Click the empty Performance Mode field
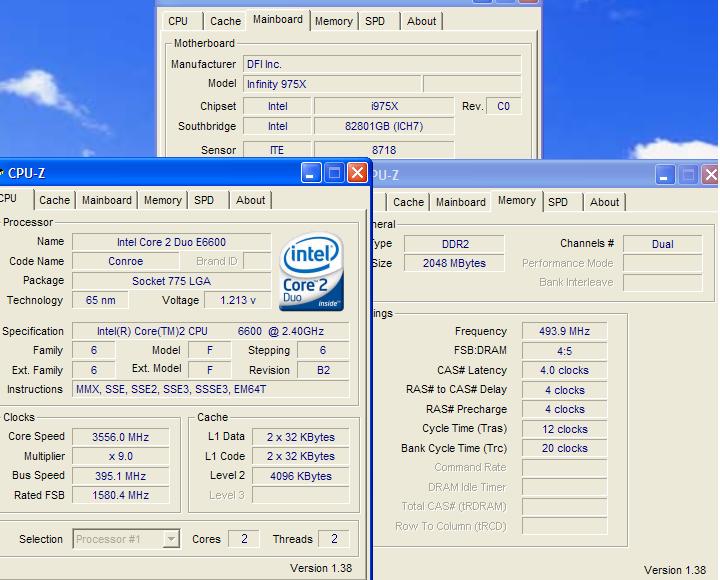Viewport: 720px width, 580px height. pos(663,263)
